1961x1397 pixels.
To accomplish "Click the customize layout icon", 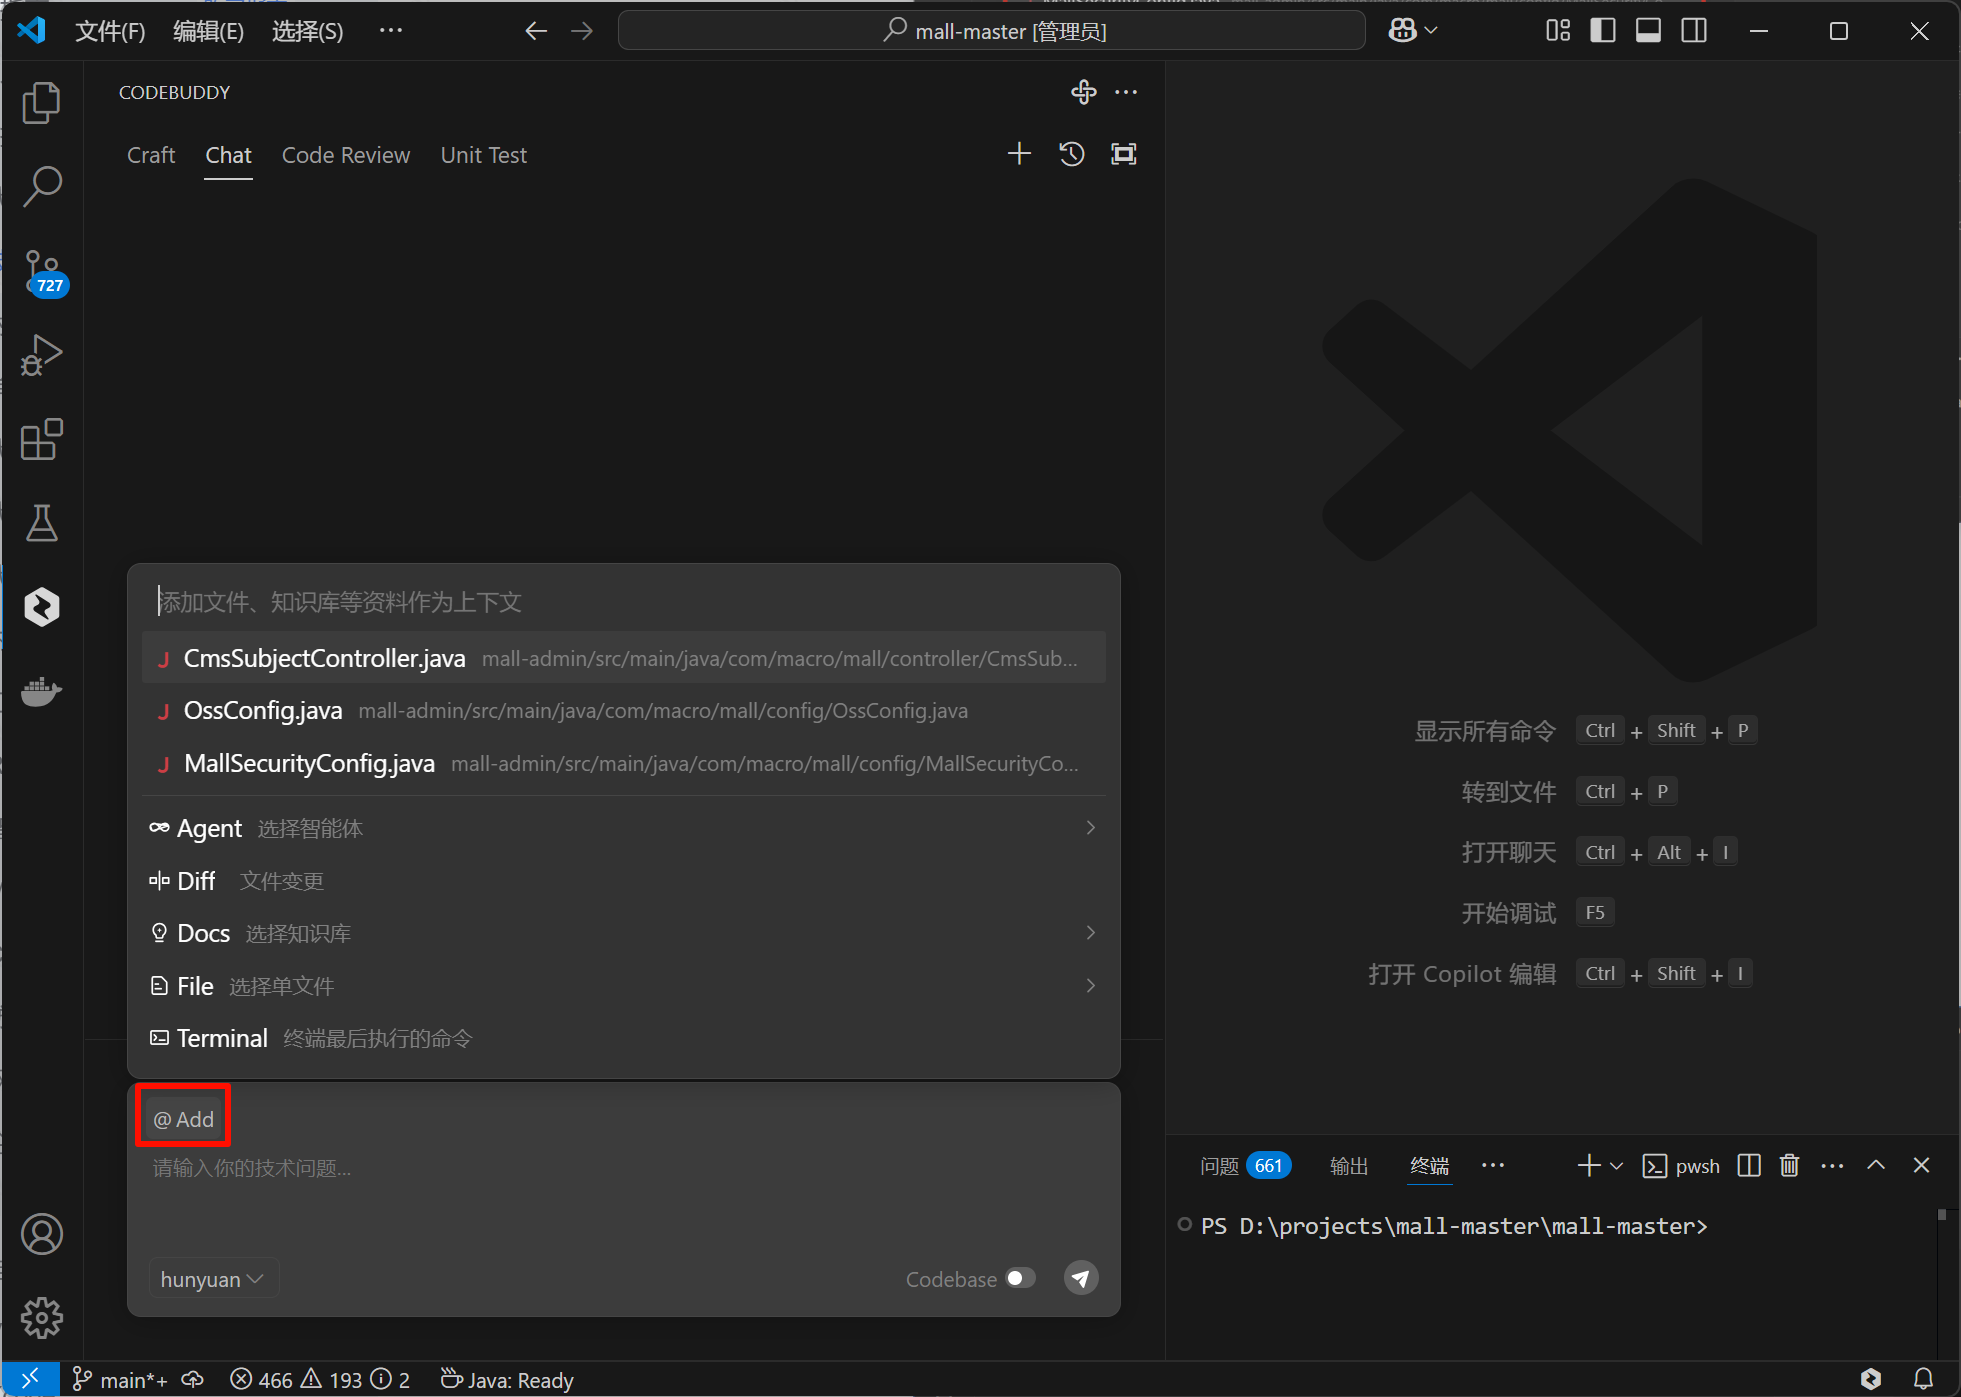I will click(x=1558, y=31).
